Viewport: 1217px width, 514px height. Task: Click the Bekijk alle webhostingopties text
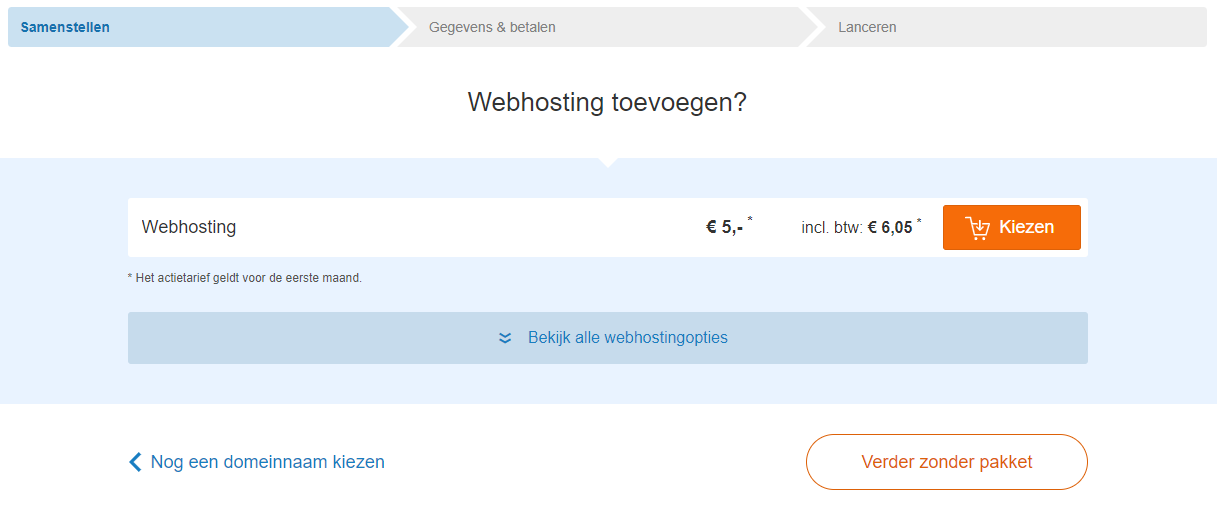[628, 338]
